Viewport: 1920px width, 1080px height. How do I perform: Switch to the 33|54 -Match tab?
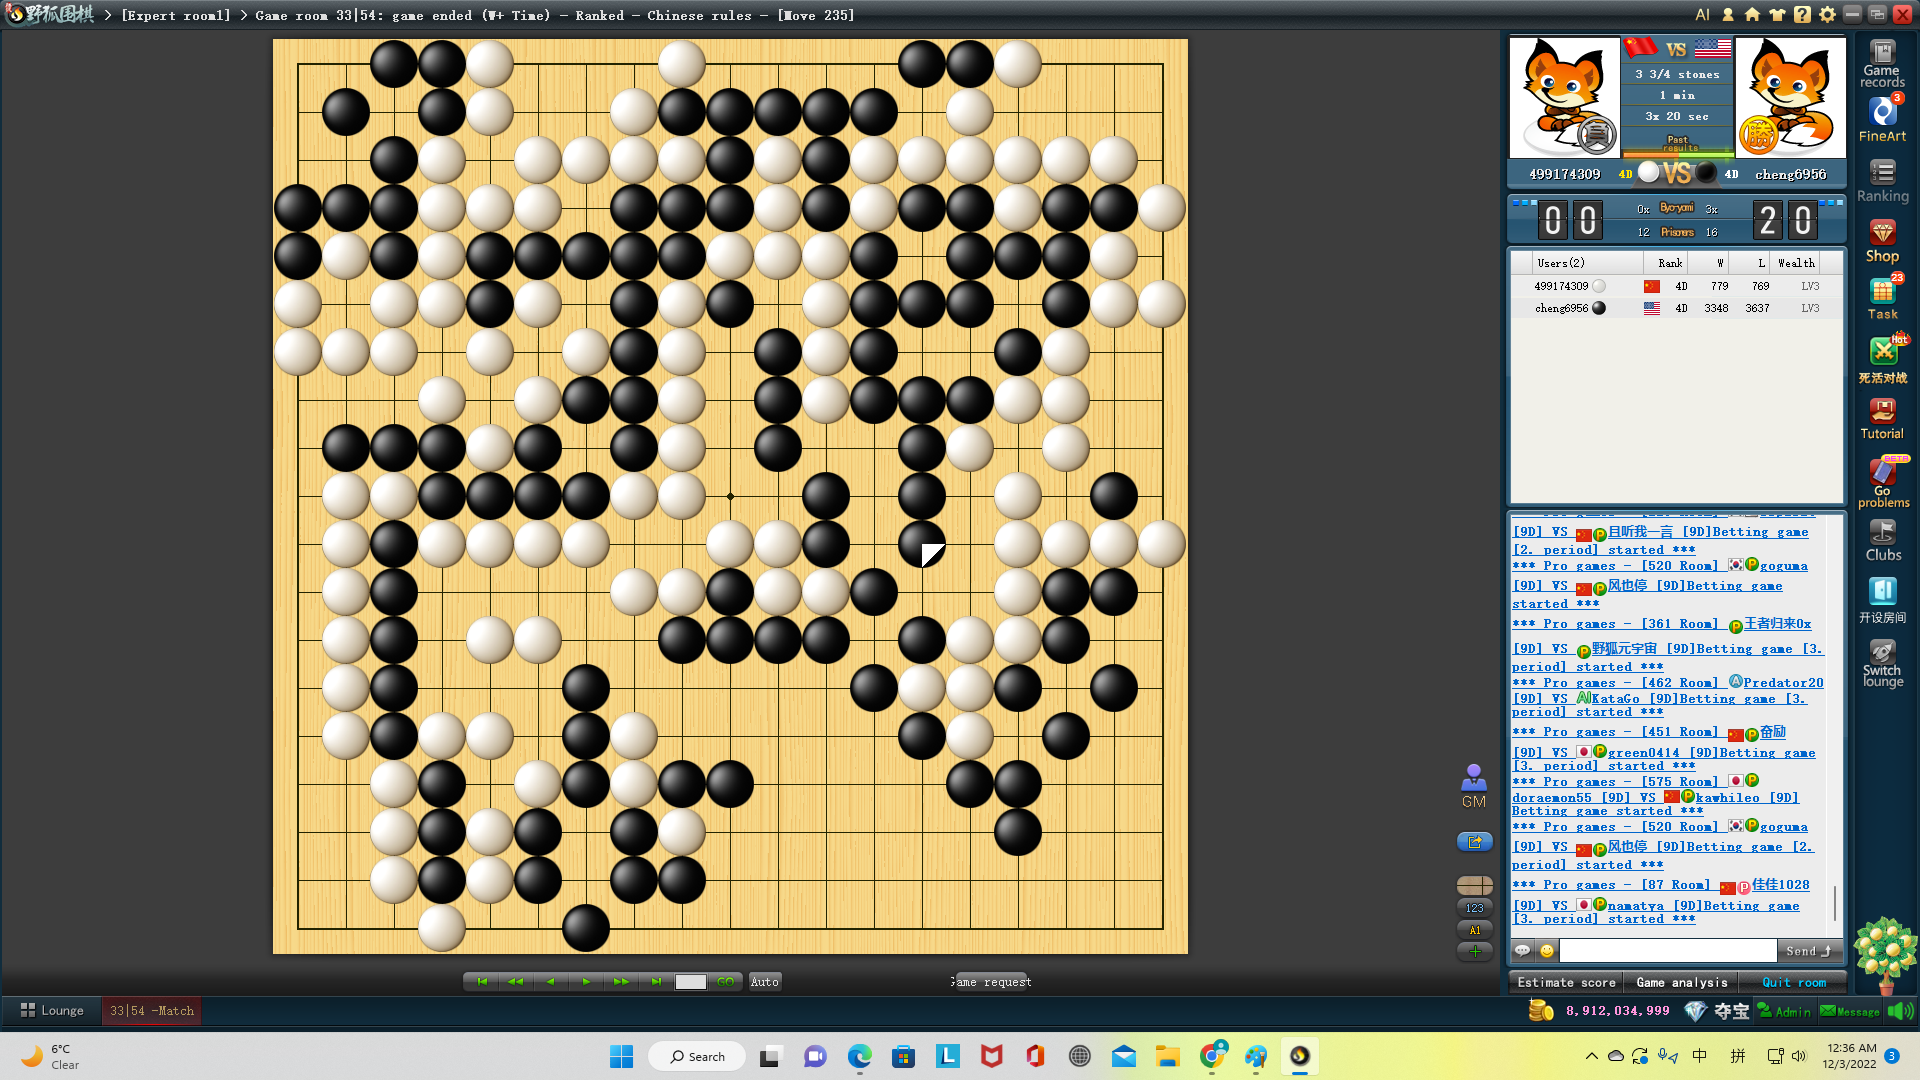point(152,1011)
